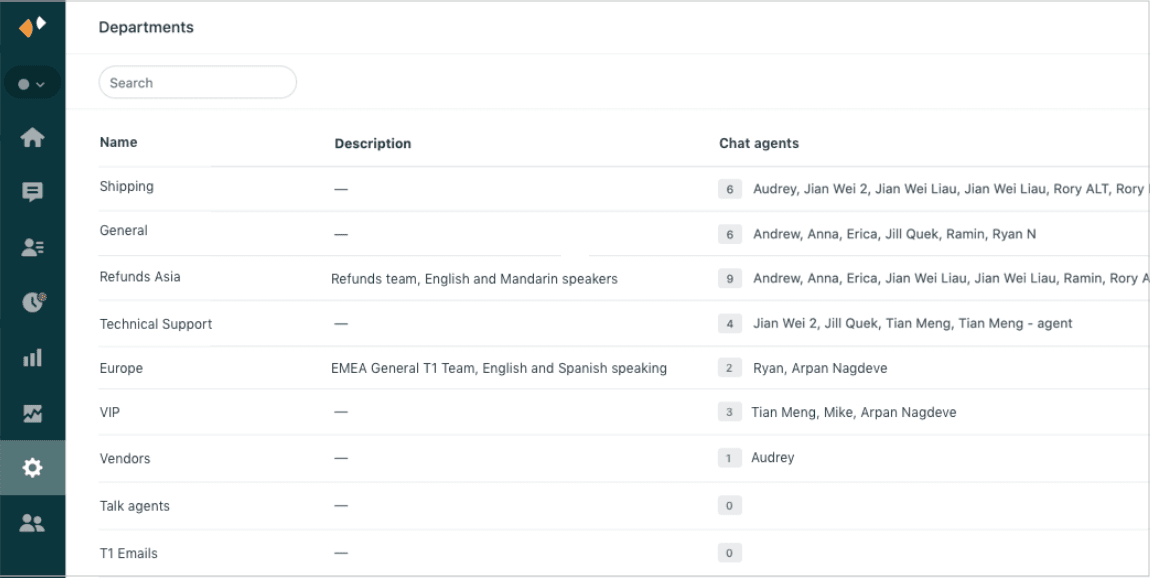The width and height of the screenshot is (1150, 578).
Task: Open the agent status dropdown
Action: [31, 82]
